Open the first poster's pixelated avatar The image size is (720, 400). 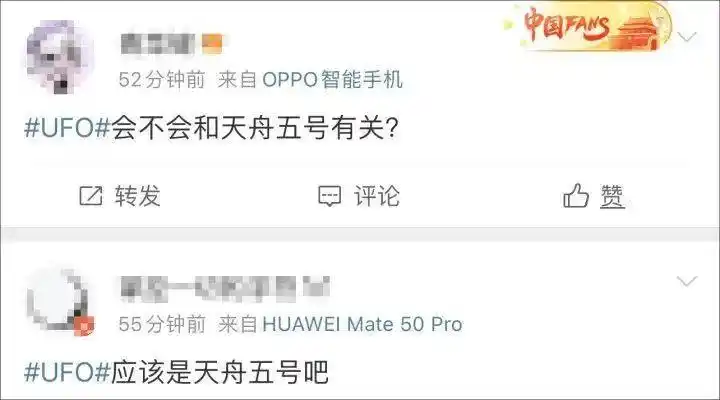pos(60,57)
